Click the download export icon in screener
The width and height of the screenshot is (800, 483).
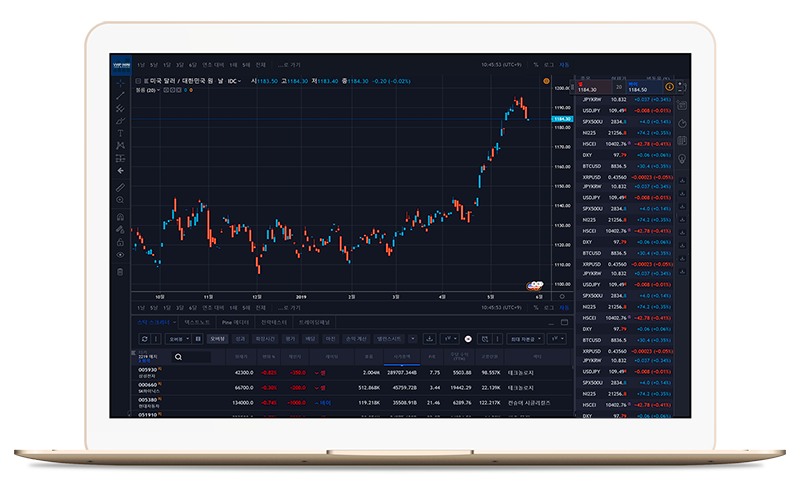tap(430, 339)
